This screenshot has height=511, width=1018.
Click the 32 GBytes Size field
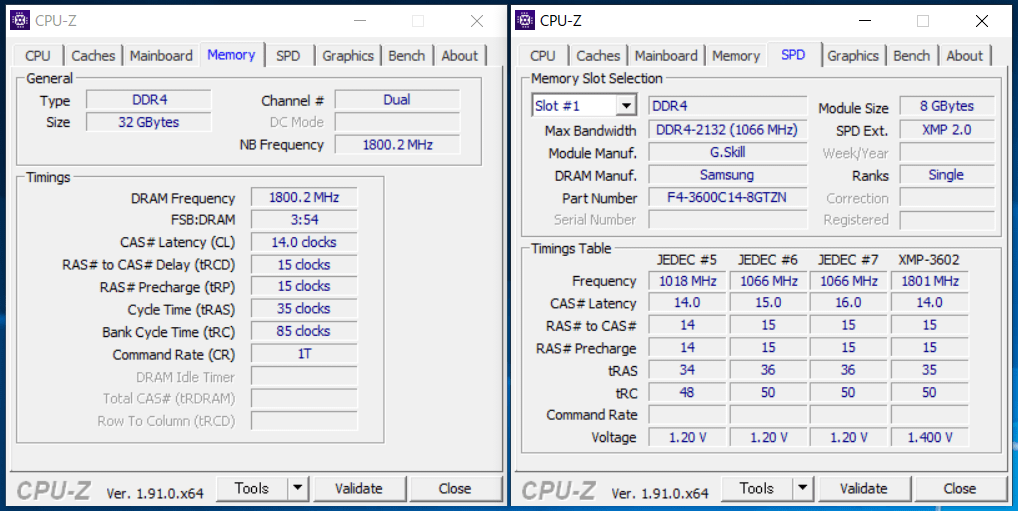click(149, 122)
